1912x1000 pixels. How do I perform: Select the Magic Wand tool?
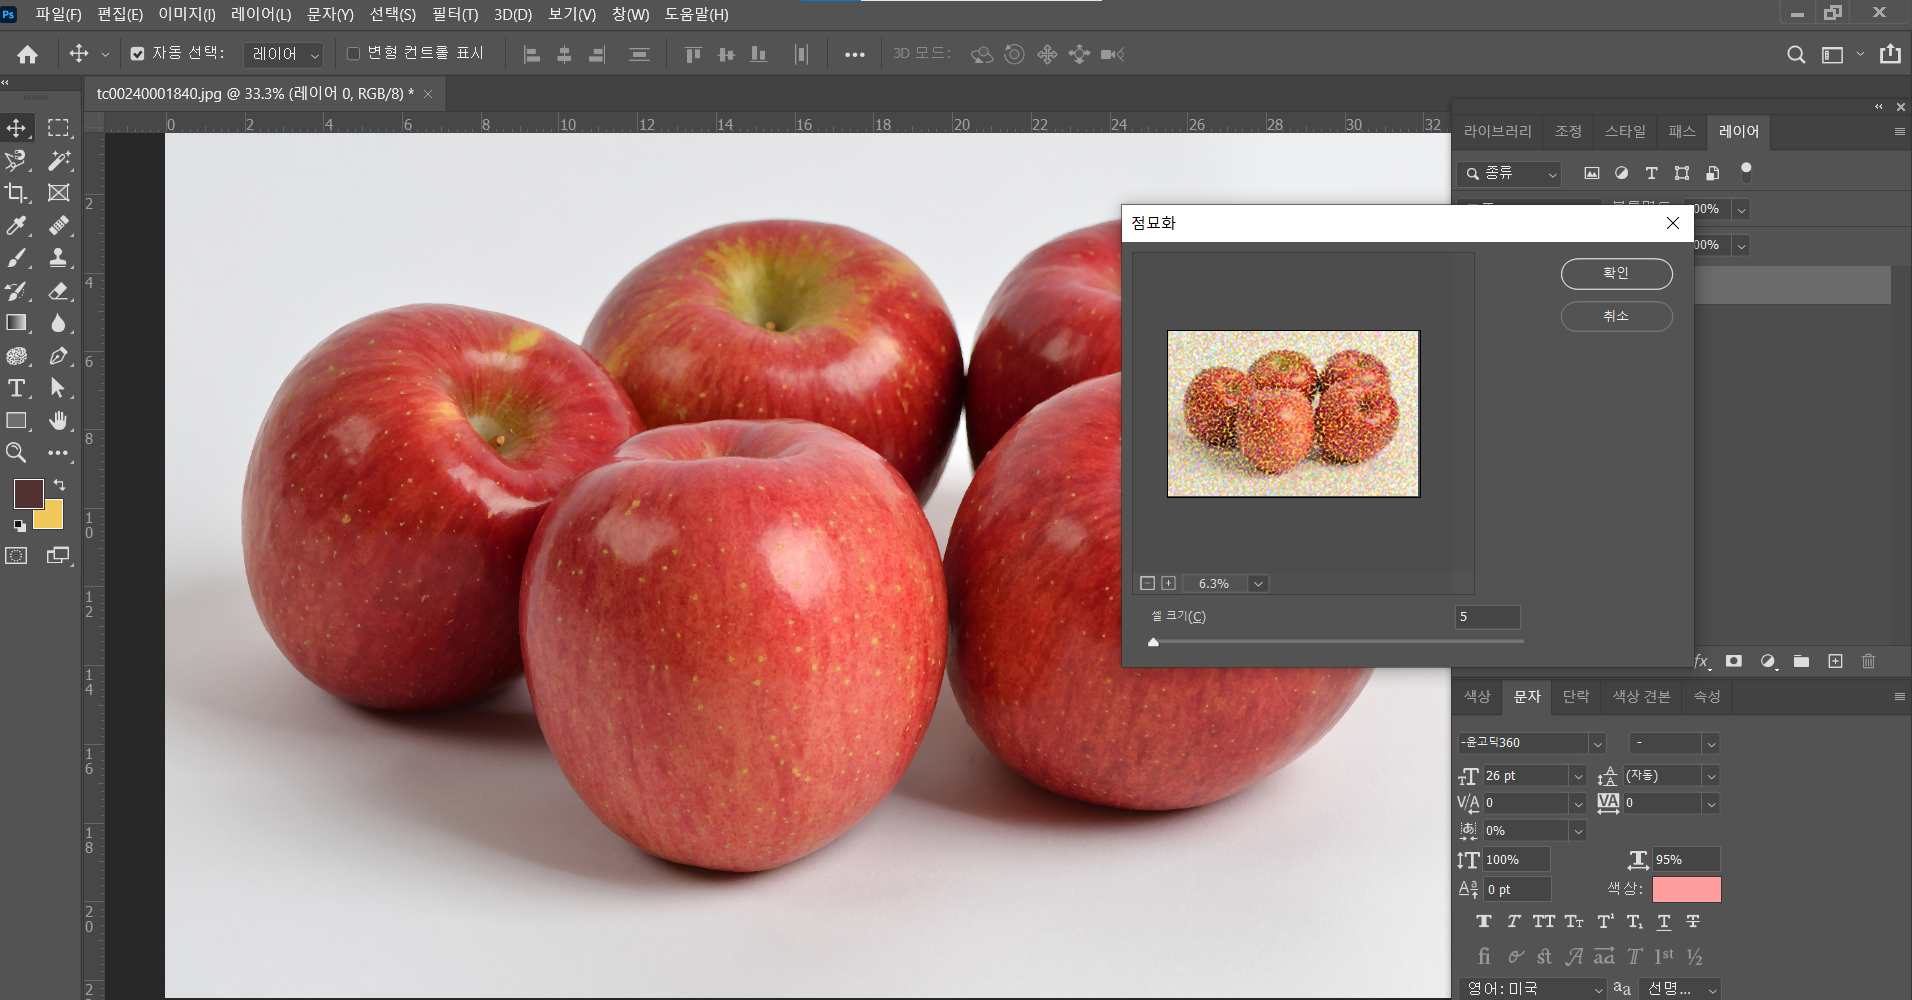click(59, 160)
